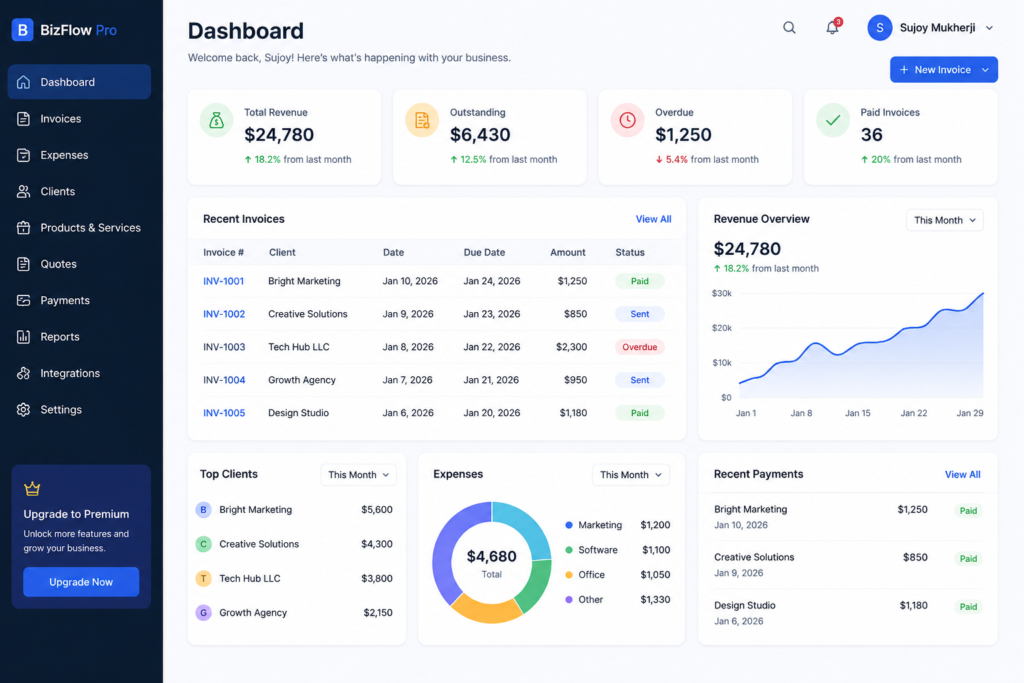Open search with the magnifier icon
This screenshot has height=683, width=1024.
(790, 27)
